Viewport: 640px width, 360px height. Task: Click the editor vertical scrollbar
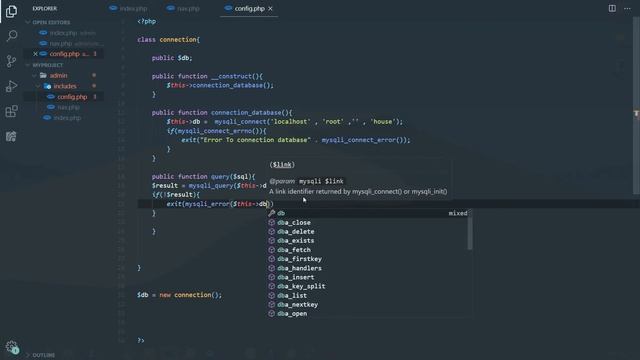[x=636, y=105]
